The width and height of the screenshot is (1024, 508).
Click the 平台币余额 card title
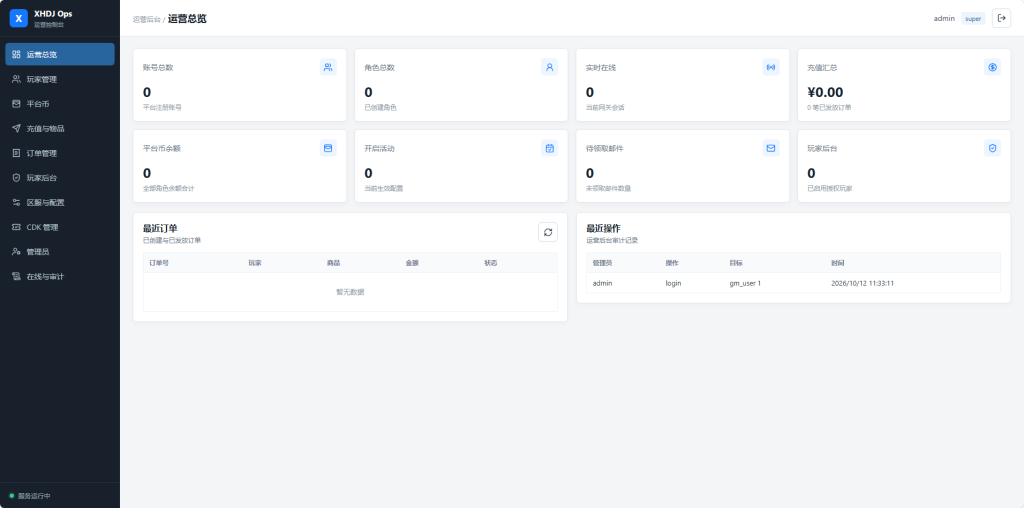161,148
